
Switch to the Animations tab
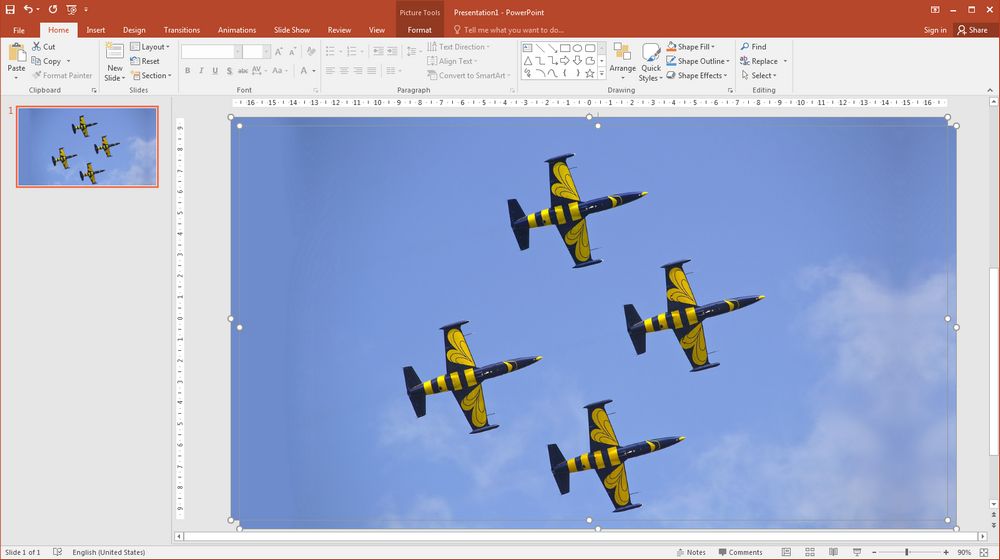coord(237,30)
